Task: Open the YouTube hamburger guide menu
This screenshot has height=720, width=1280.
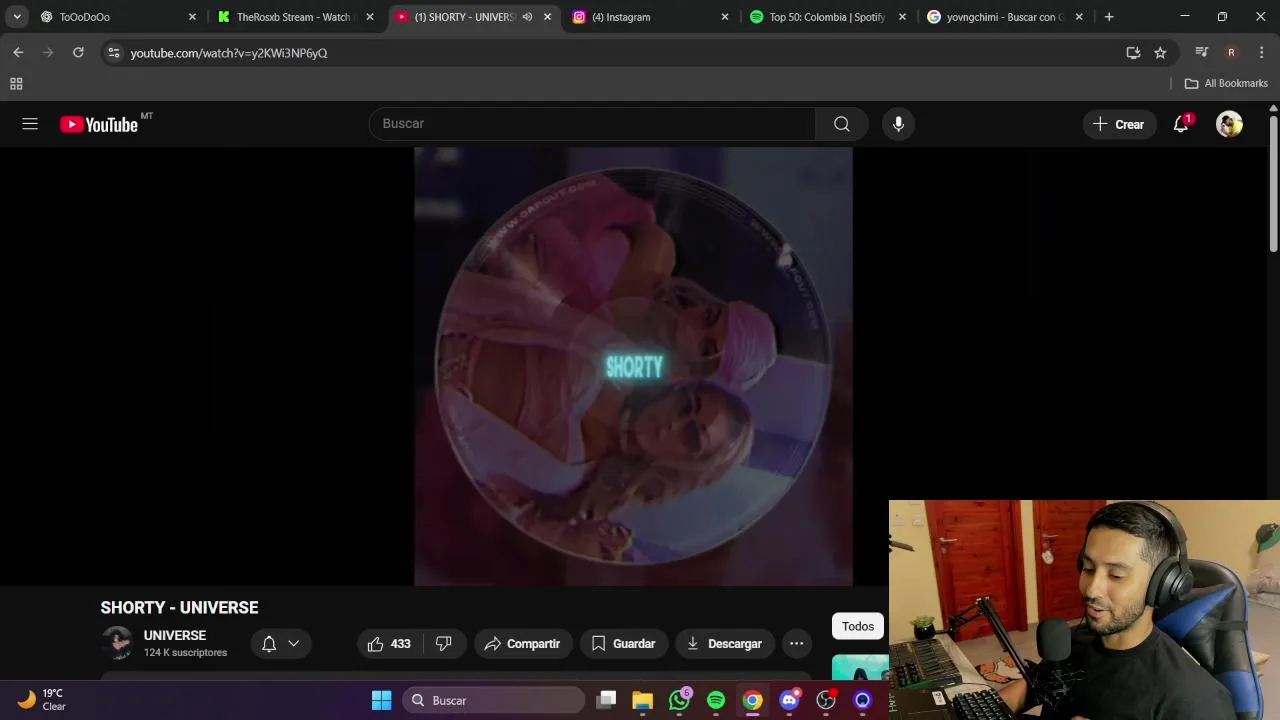Action: [x=30, y=124]
